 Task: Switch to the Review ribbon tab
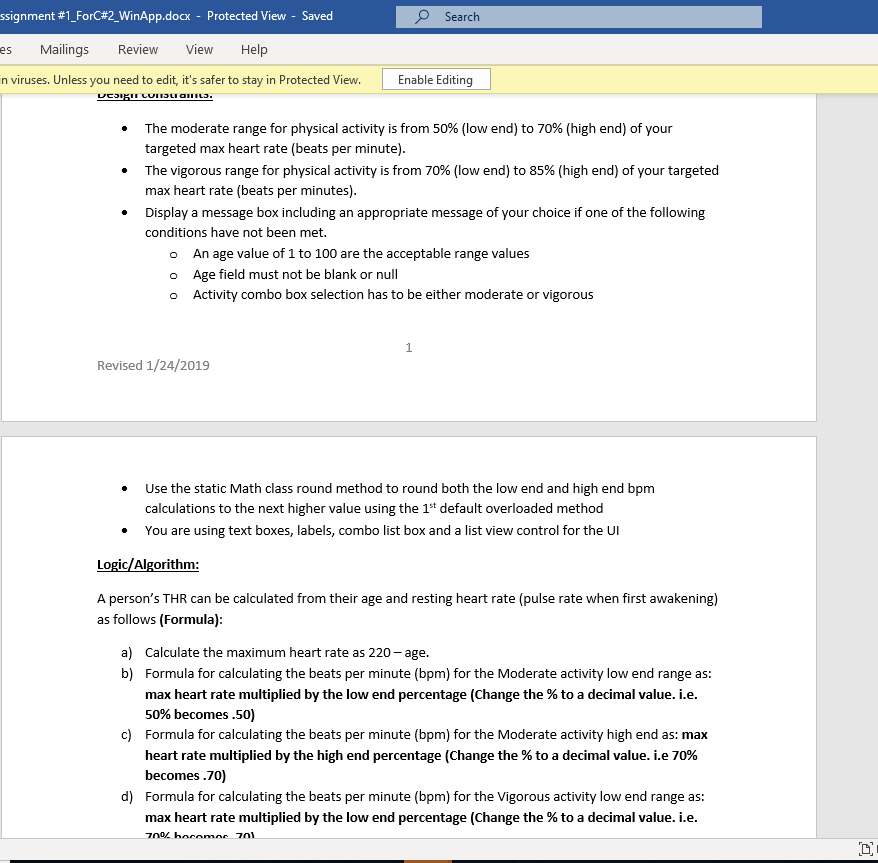pyautogui.click(x=137, y=49)
